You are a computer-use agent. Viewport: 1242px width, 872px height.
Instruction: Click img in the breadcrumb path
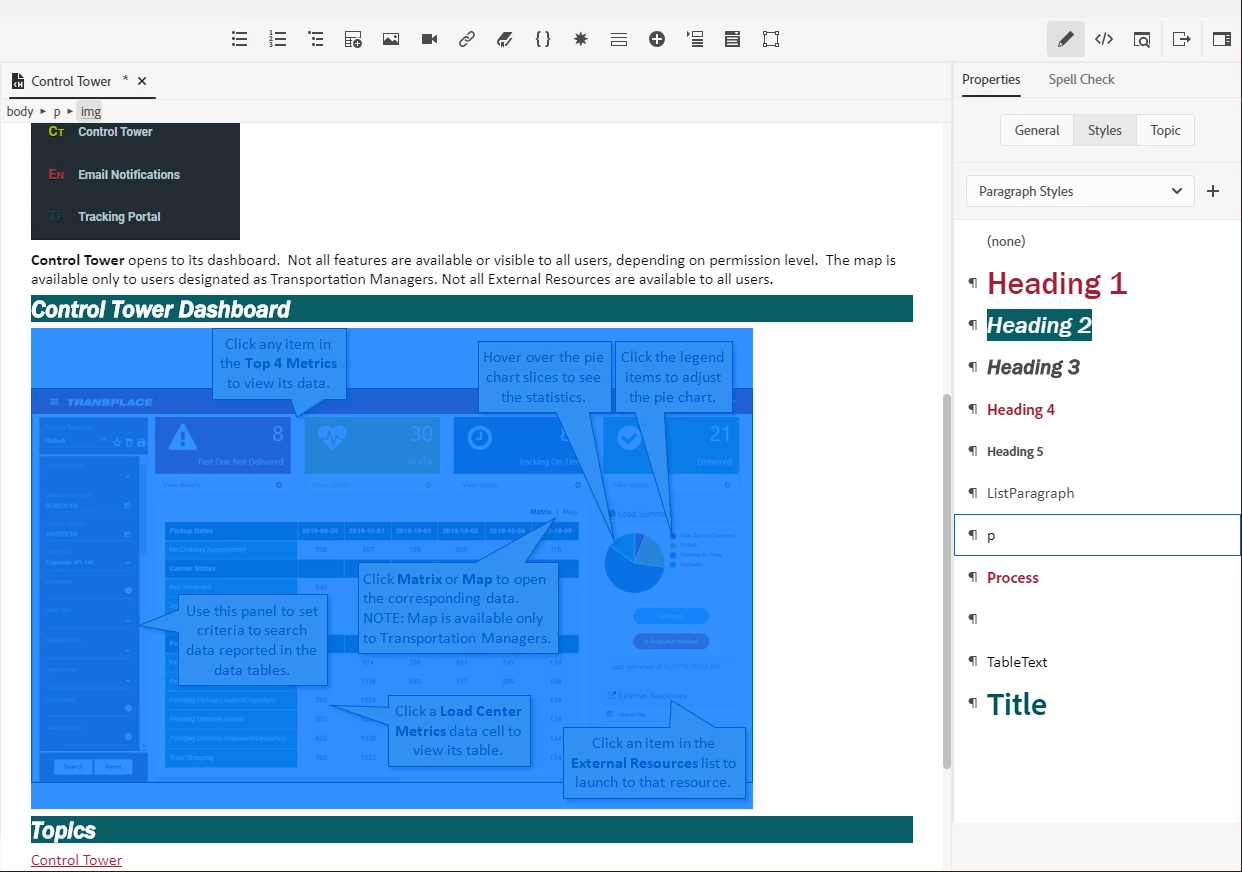tap(91, 111)
